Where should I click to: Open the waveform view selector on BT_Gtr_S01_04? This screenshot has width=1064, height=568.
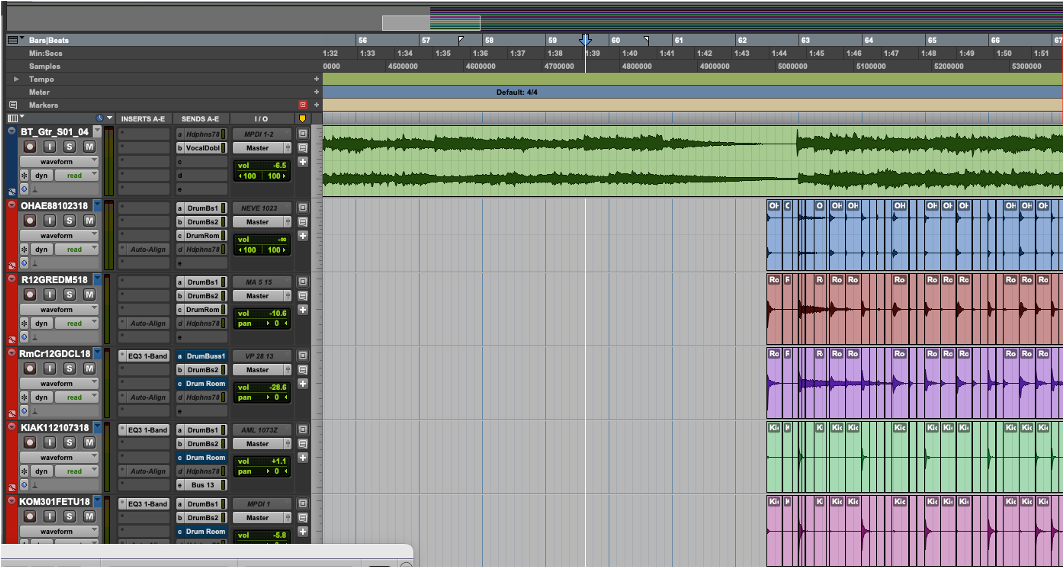click(x=59, y=162)
